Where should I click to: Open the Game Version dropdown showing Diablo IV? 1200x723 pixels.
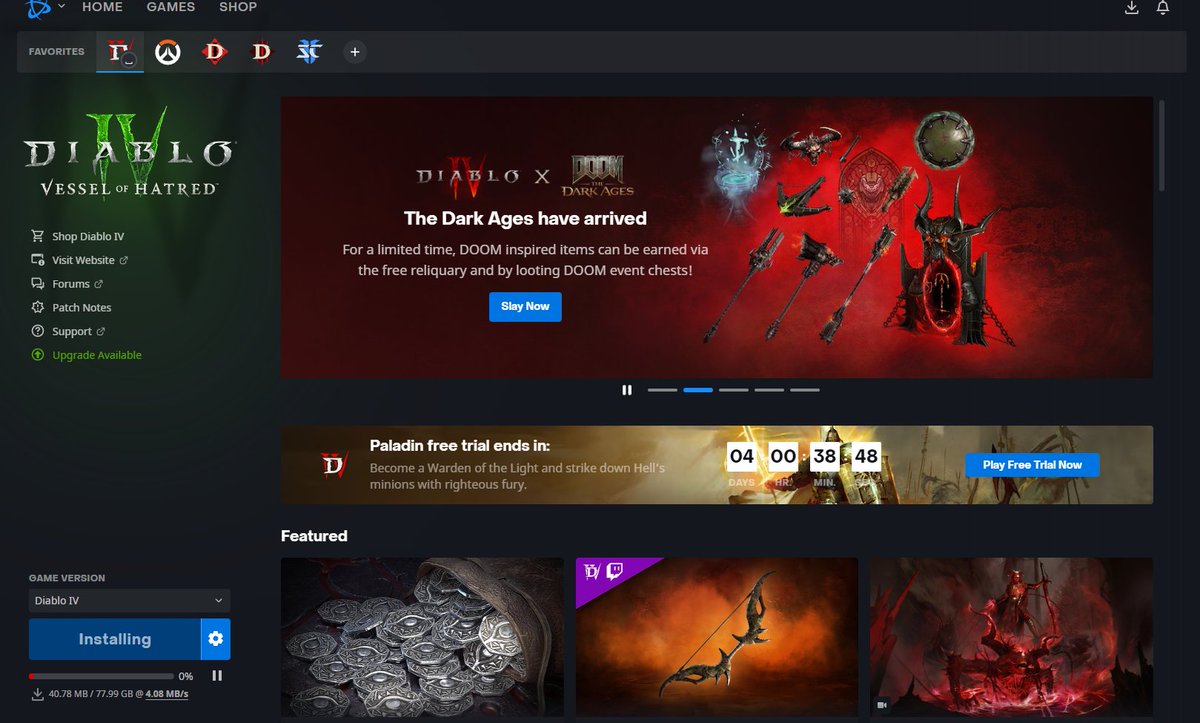(x=129, y=600)
